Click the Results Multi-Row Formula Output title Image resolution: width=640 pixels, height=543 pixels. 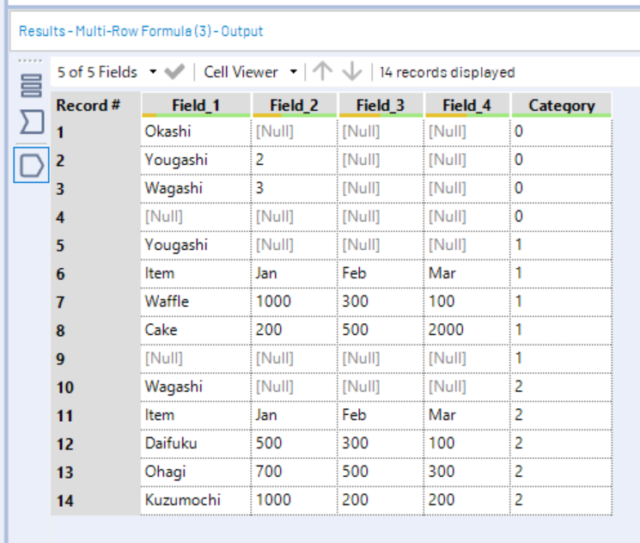[141, 31]
